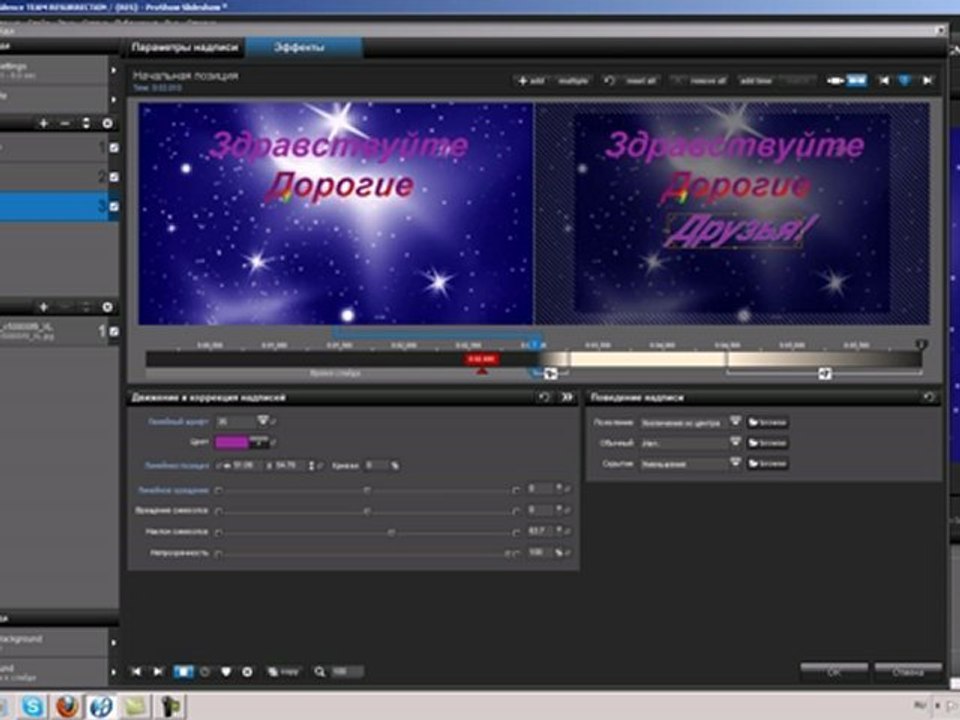The height and width of the screenshot is (720, 960).
Task: Open the Появление effect dropdown
Action: tap(735, 422)
